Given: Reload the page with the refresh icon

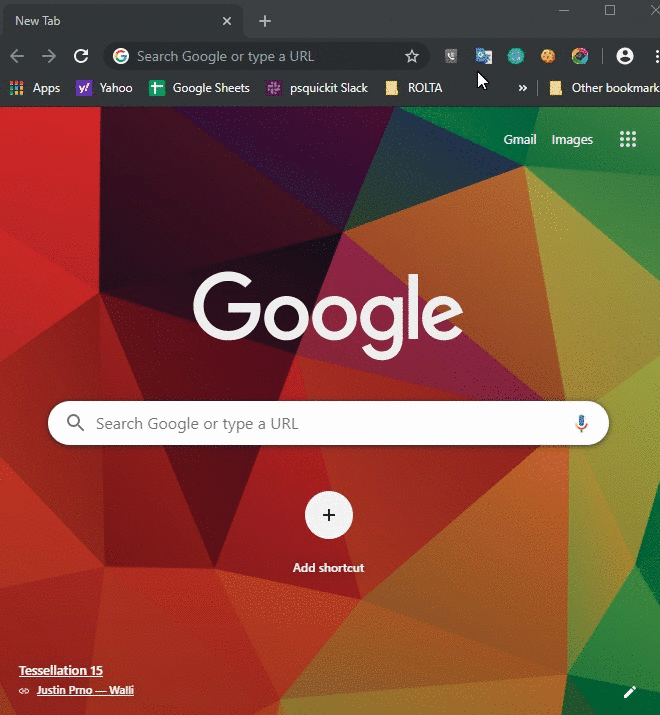Looking at the screenshot, I should (81, 56).
